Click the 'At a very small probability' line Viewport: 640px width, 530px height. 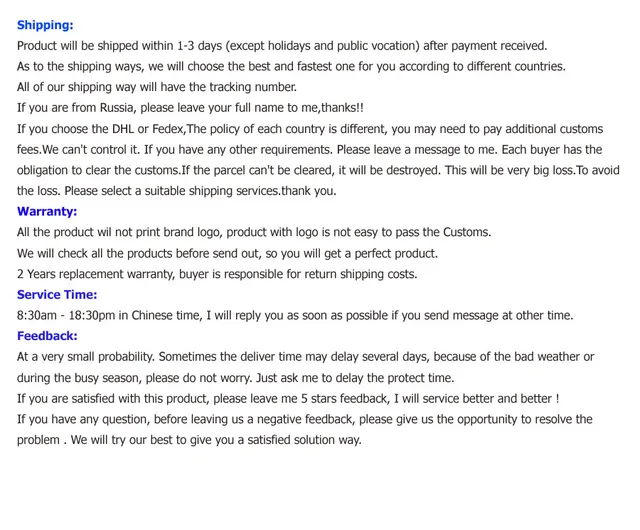(x=305, y=357)
